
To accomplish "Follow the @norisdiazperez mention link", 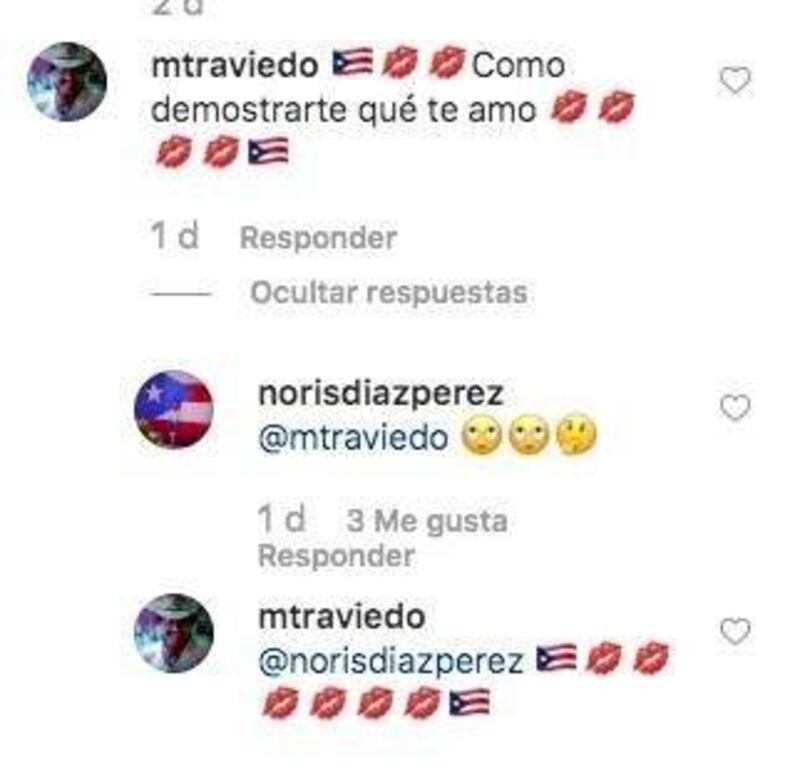I will point(391,662).
